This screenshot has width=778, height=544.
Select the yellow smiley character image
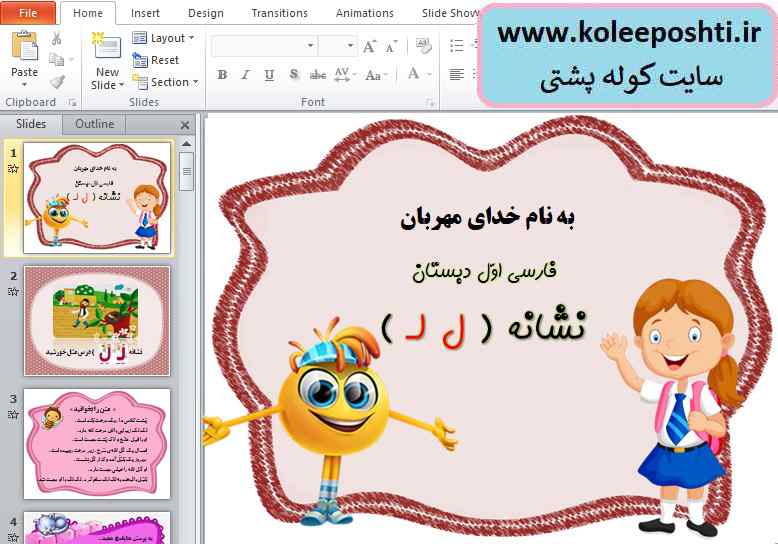click(329, 422)
